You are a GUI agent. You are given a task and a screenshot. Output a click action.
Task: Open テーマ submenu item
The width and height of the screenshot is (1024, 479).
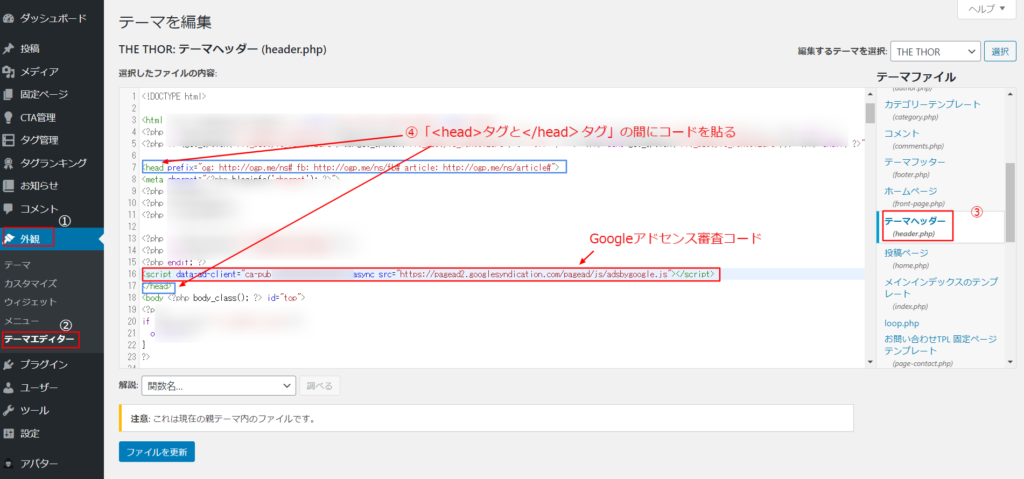18,265
